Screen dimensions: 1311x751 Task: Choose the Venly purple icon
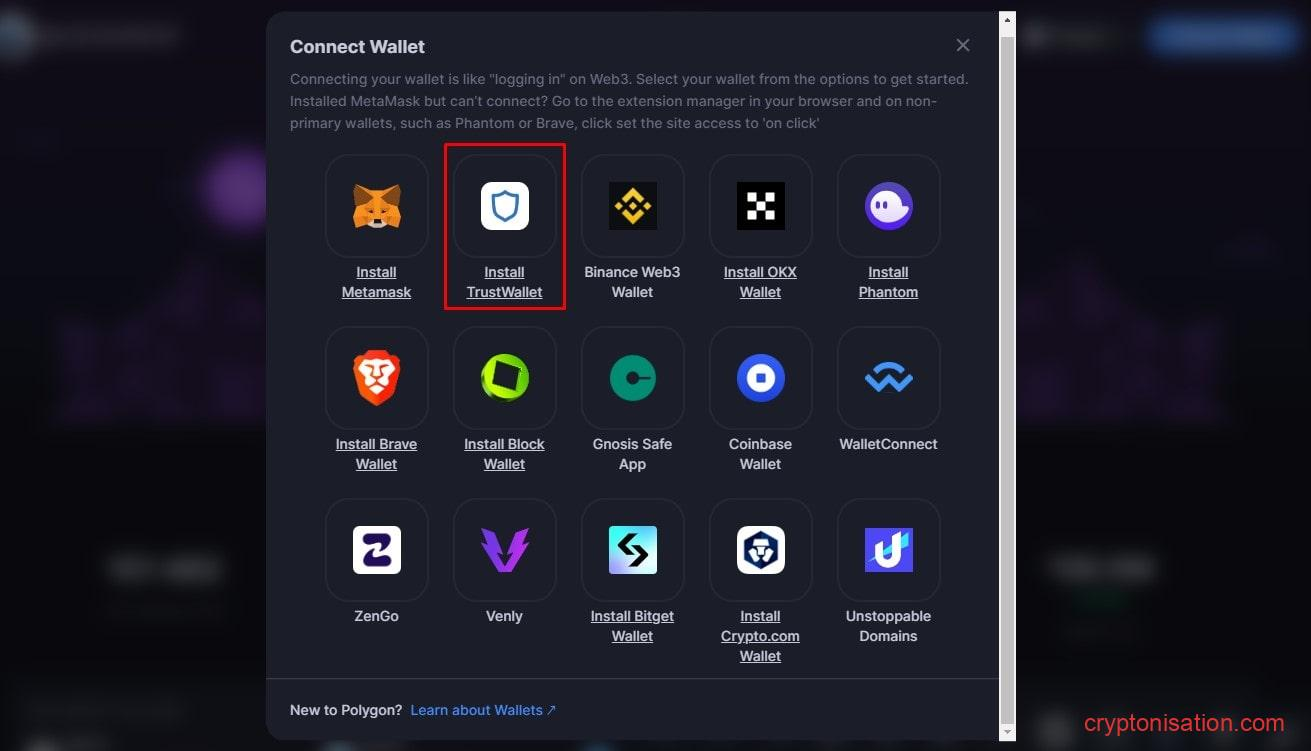504,550
